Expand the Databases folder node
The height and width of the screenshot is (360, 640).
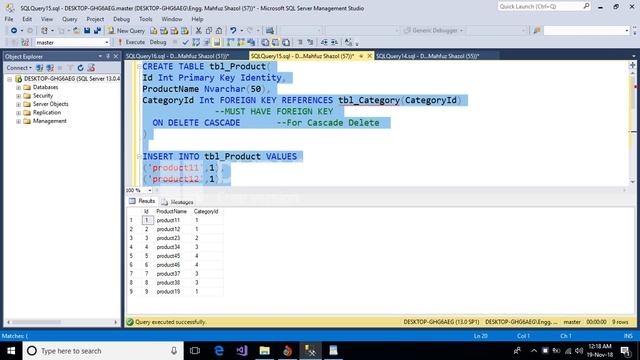pyautogui.click(x=18, y=87)
